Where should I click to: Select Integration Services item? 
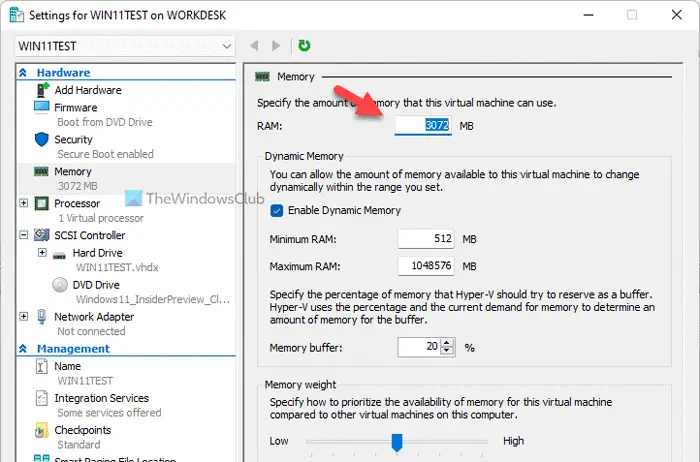pos(101,398)
